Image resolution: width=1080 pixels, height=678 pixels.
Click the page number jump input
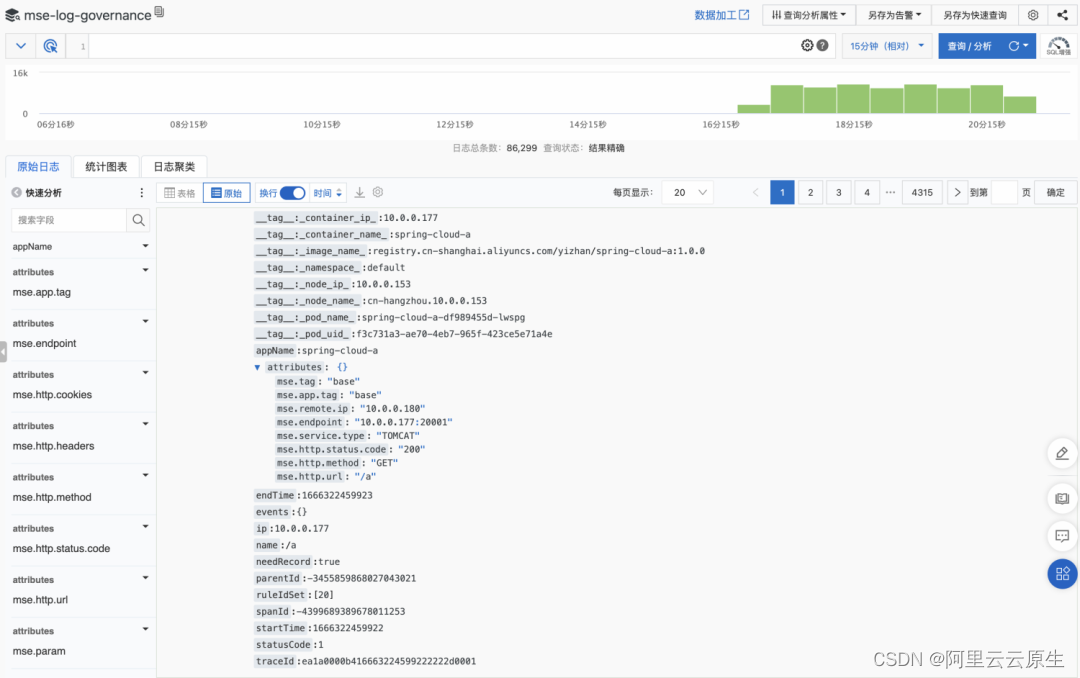pyautogui.click(x=1004, y=193)
